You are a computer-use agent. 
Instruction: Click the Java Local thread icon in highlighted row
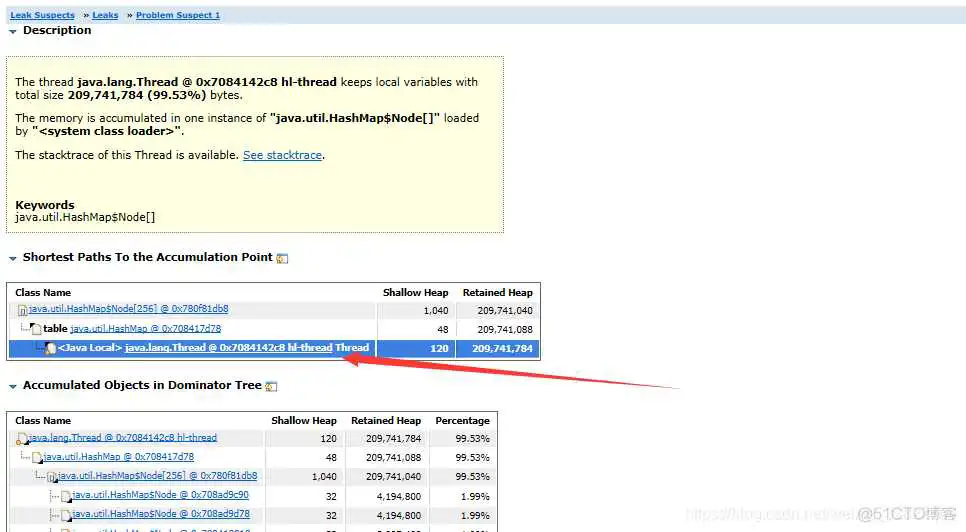[x=49, y=348]
